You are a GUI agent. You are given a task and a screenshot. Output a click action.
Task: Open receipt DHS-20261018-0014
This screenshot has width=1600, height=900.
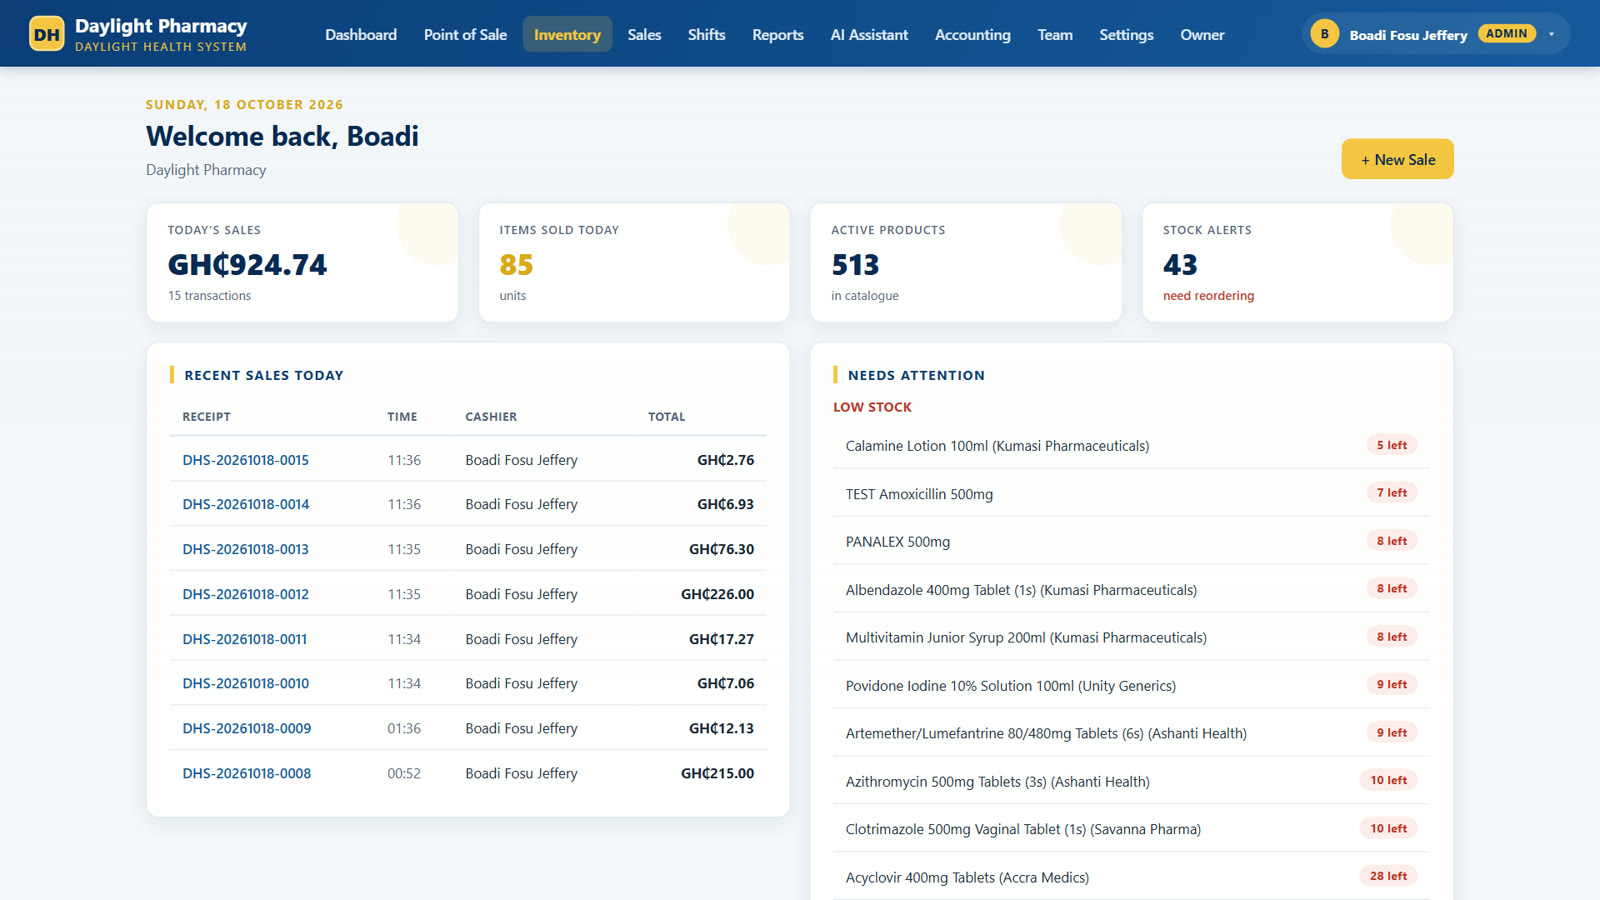click(x=245, y=504)
